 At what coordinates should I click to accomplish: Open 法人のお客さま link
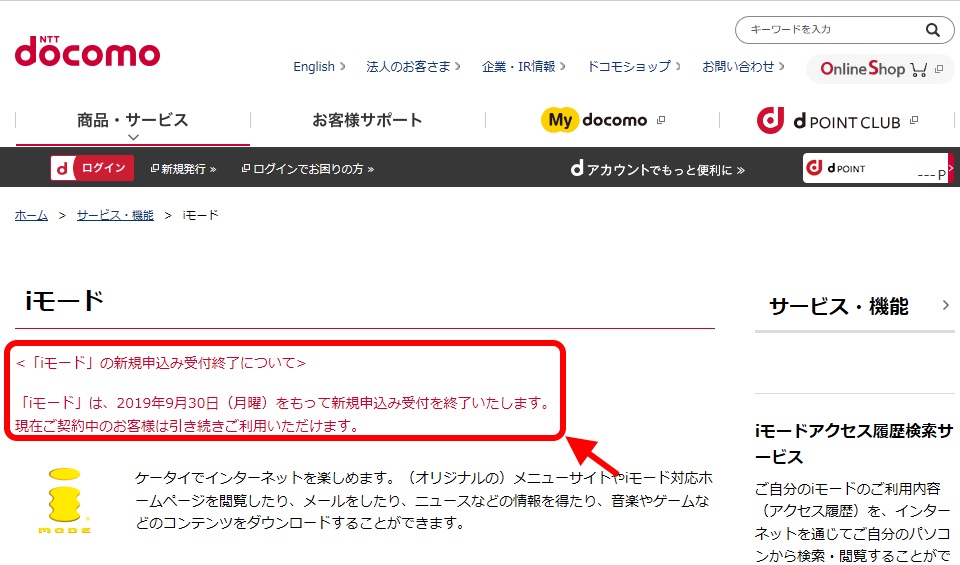click(413, 66)
